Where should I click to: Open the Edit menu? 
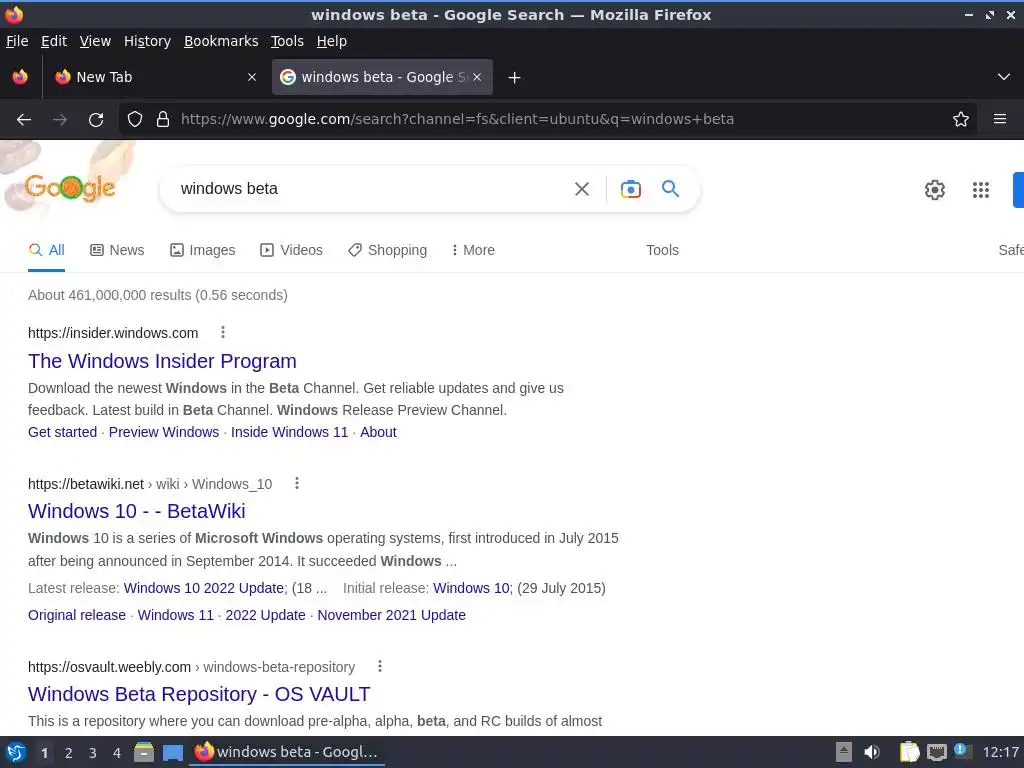(x=54, y=41)
